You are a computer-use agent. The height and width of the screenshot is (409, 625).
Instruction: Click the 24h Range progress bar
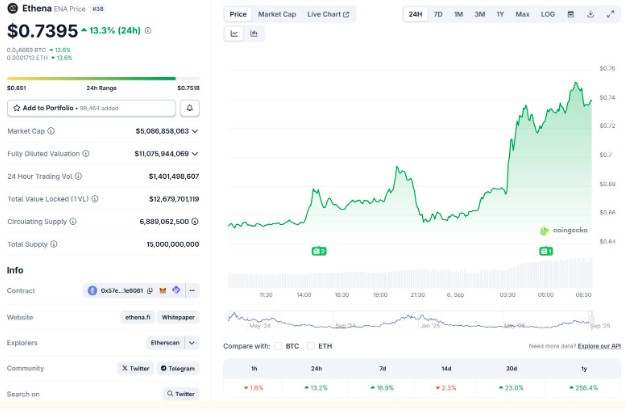[103, 79]
